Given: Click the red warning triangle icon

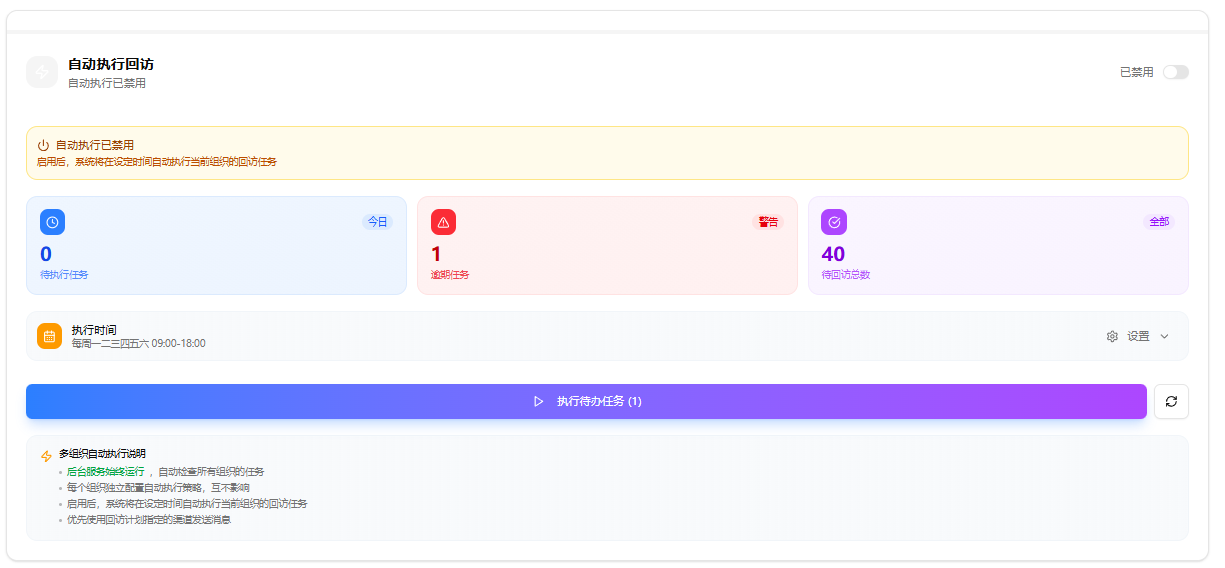Looking at the screenshot, I should tap(443, 222).
